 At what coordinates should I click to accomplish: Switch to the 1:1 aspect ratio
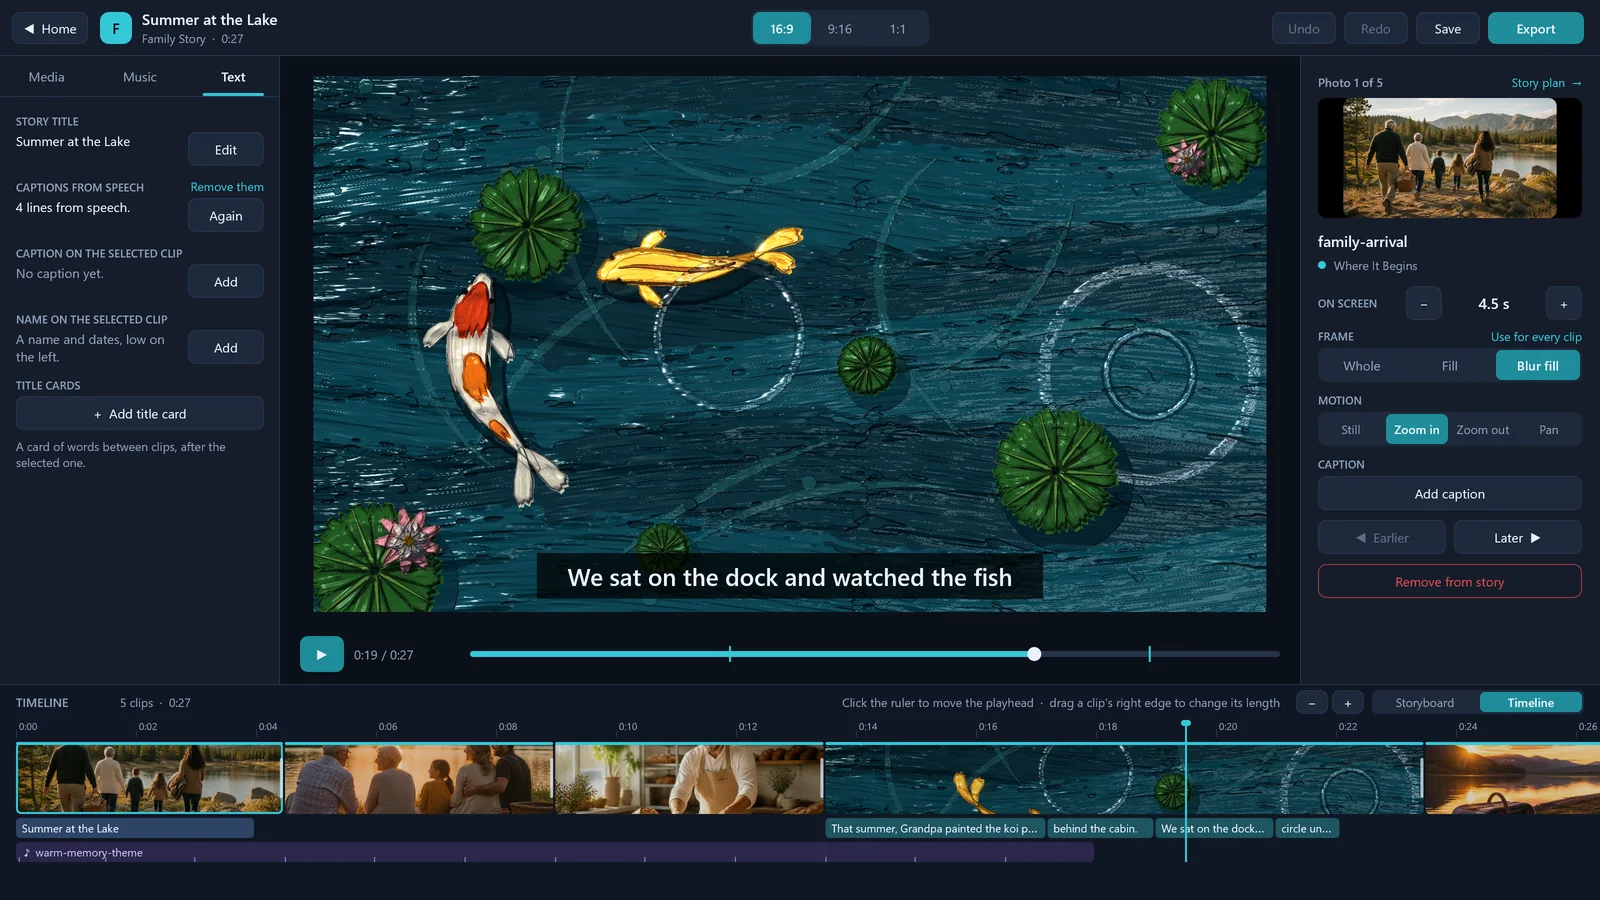pyautogui.click(x=897, y=29)
